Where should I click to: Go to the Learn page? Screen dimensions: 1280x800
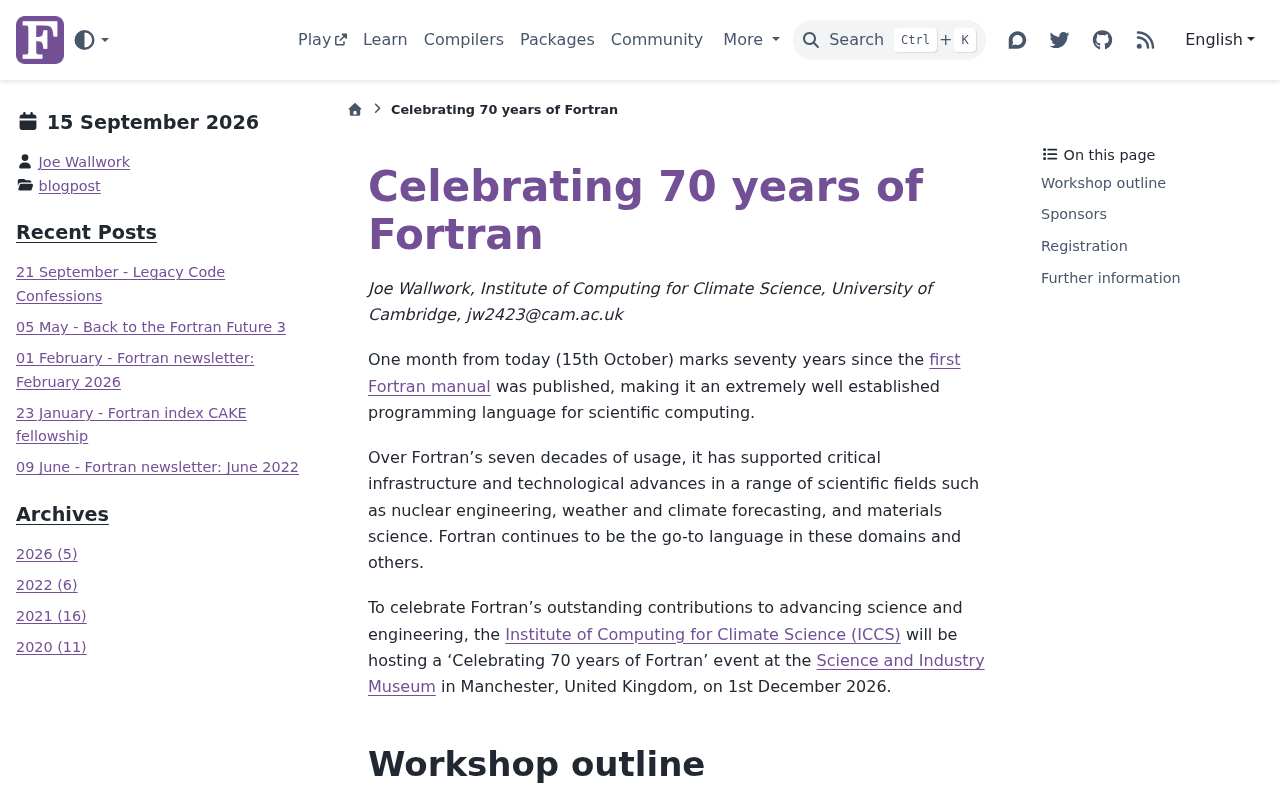pos(385,40)
